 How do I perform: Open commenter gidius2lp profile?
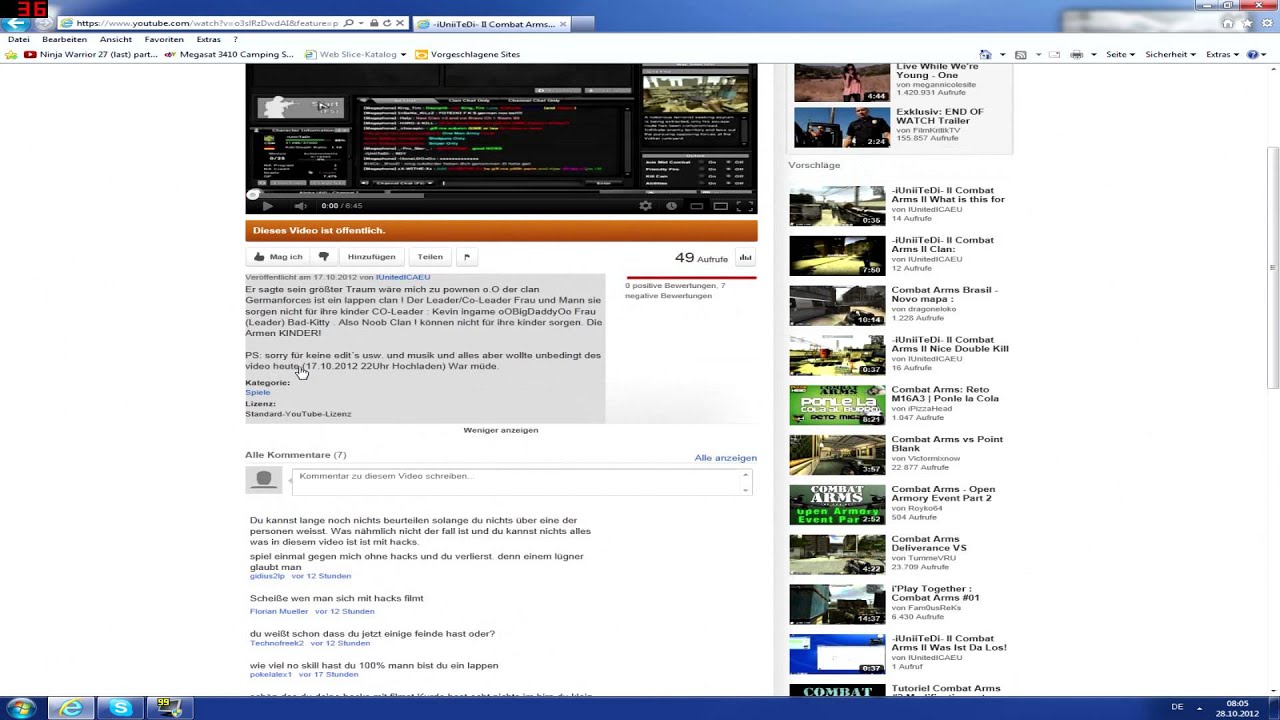(267, 576)
